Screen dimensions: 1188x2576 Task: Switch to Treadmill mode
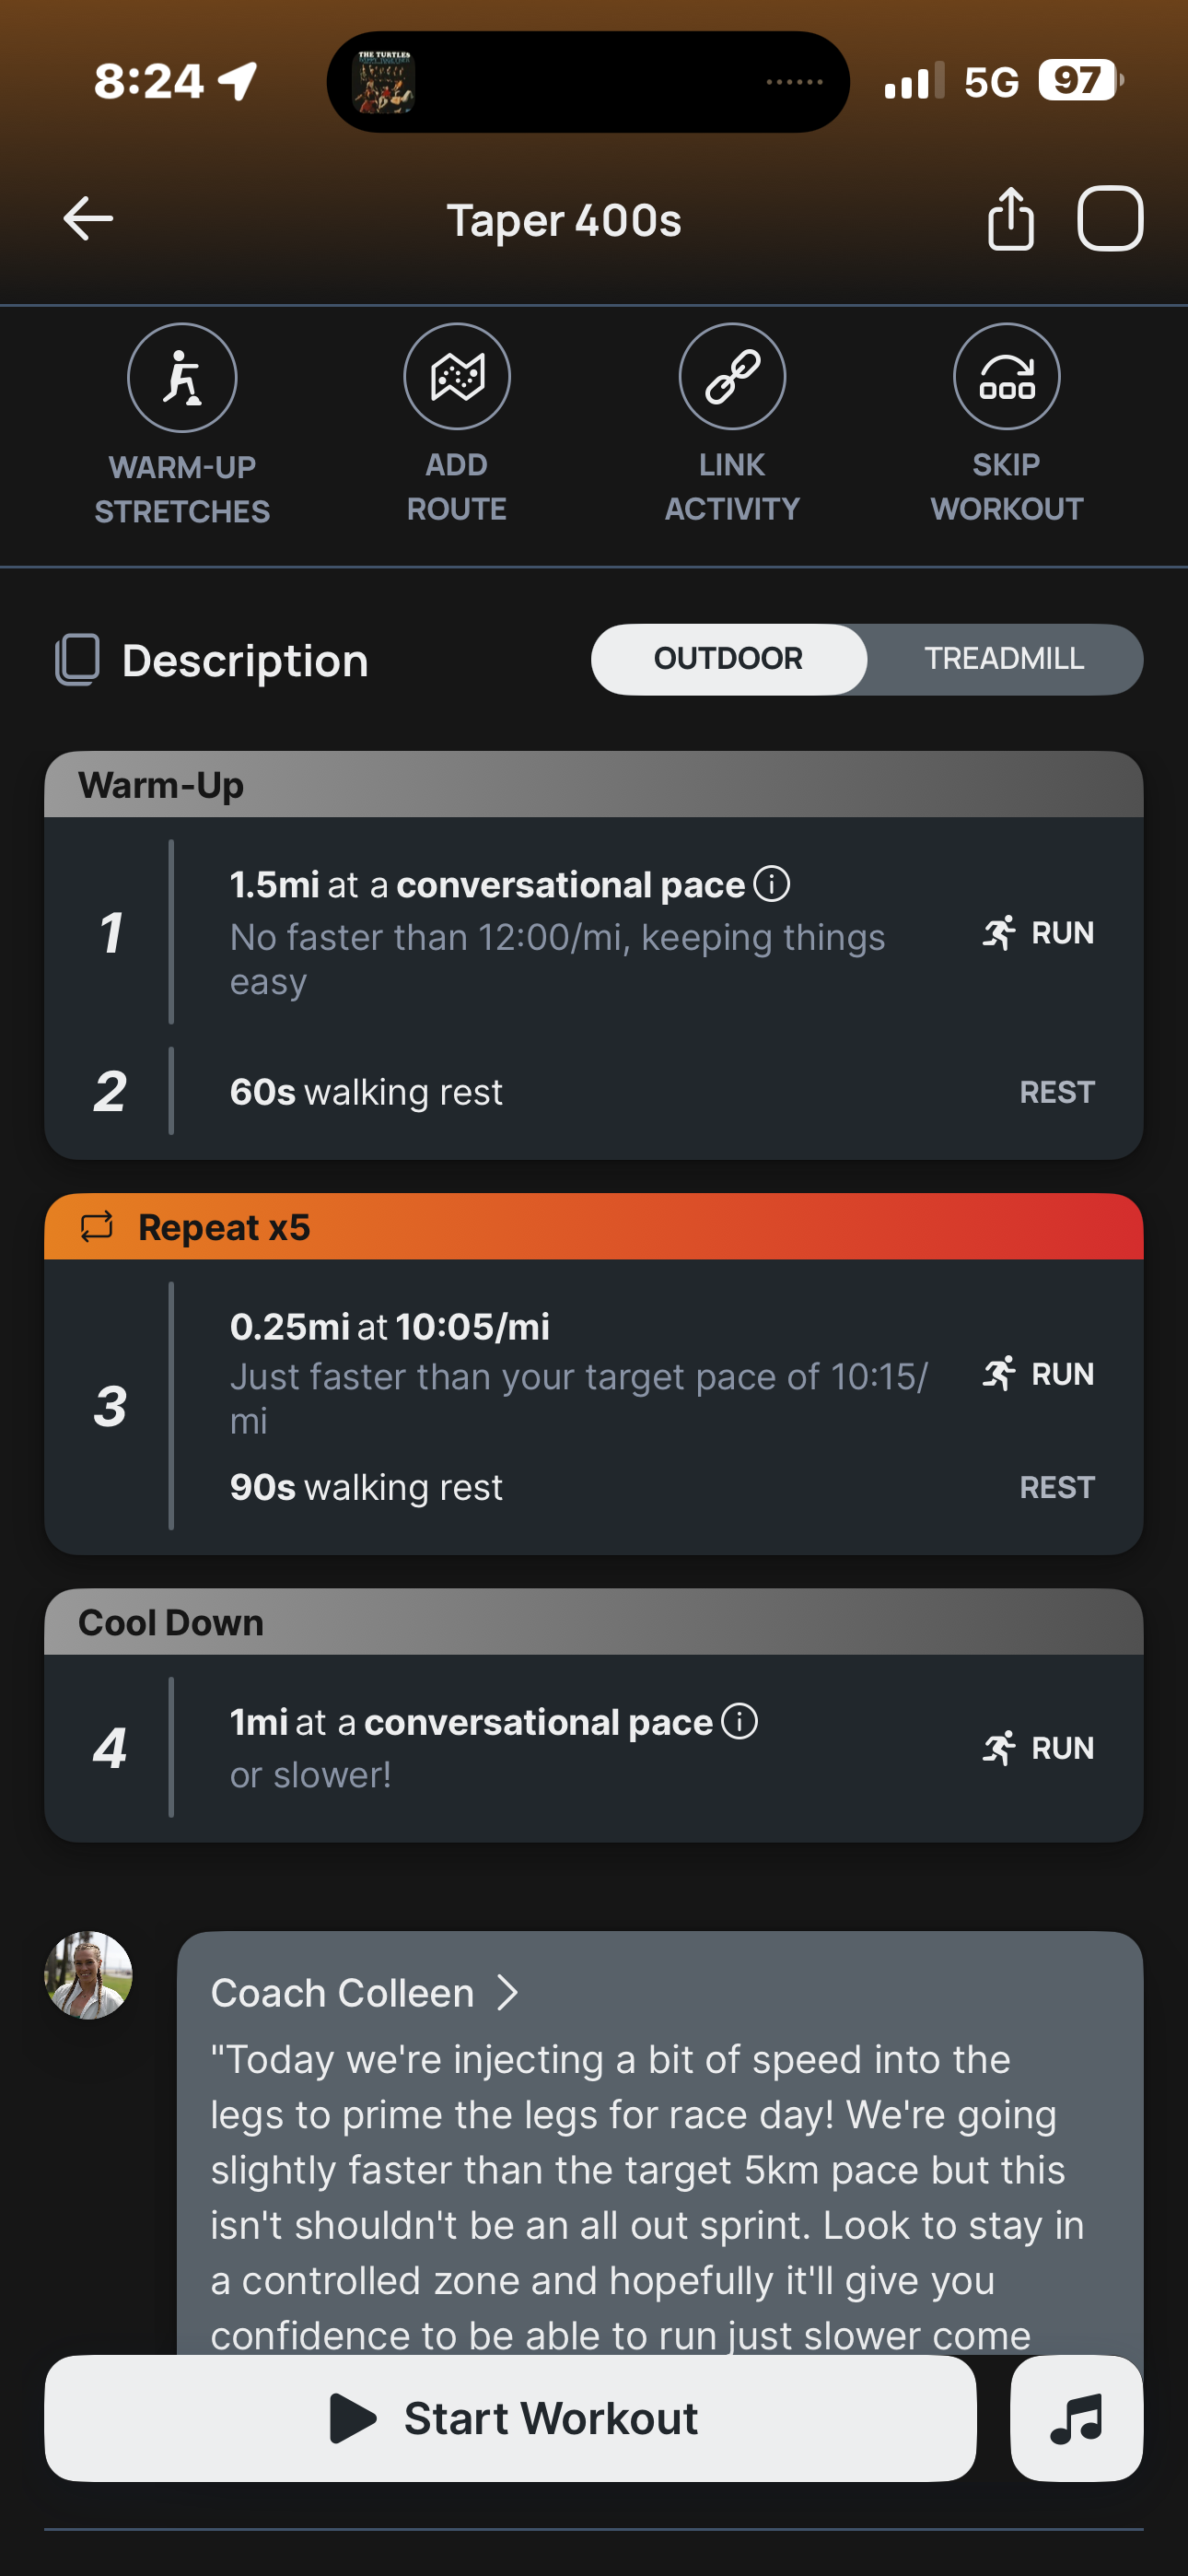tap(1004, 659)
